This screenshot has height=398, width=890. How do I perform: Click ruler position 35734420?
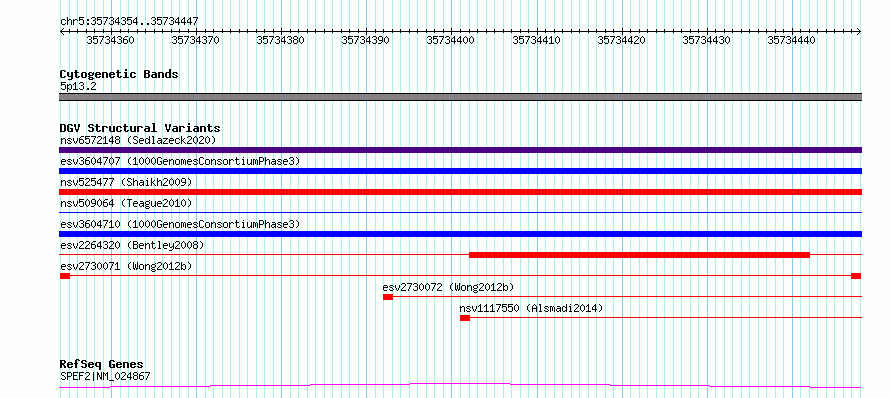622,40
